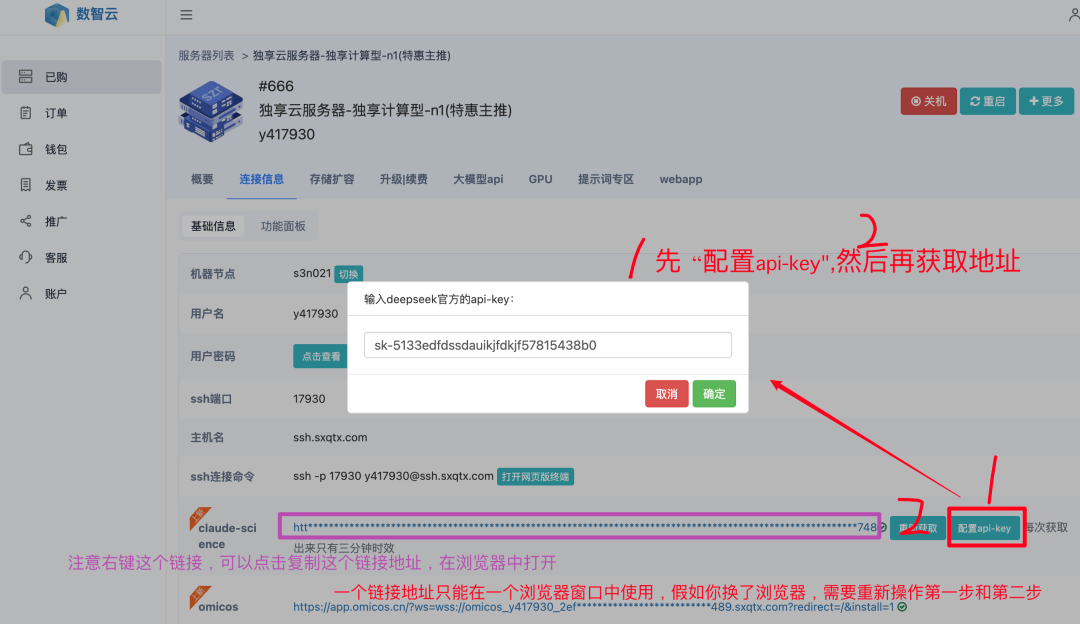
Task: Click the 重启 restart button
Action: point(987,101)
